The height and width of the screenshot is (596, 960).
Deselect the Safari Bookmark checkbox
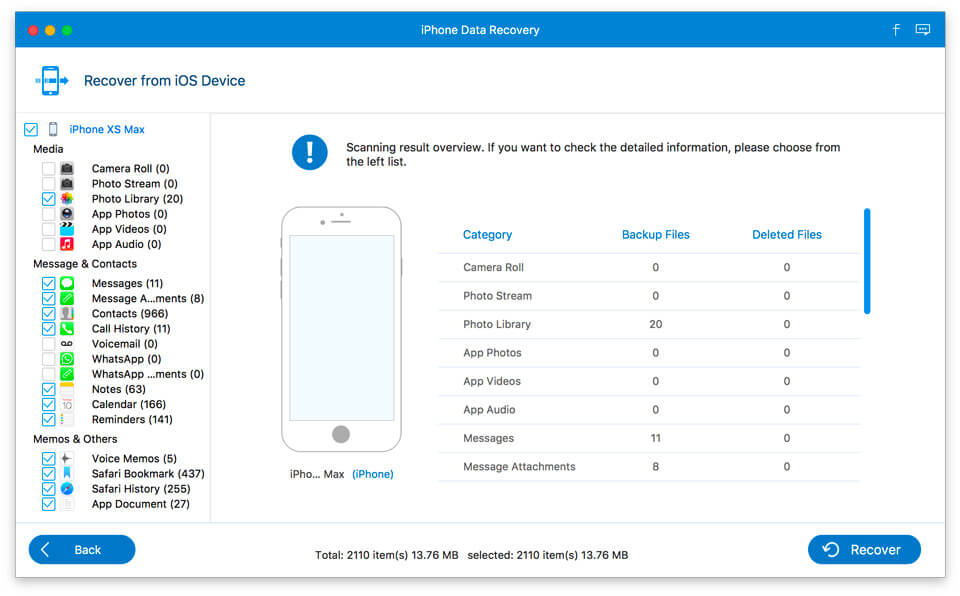coord(48,473)
